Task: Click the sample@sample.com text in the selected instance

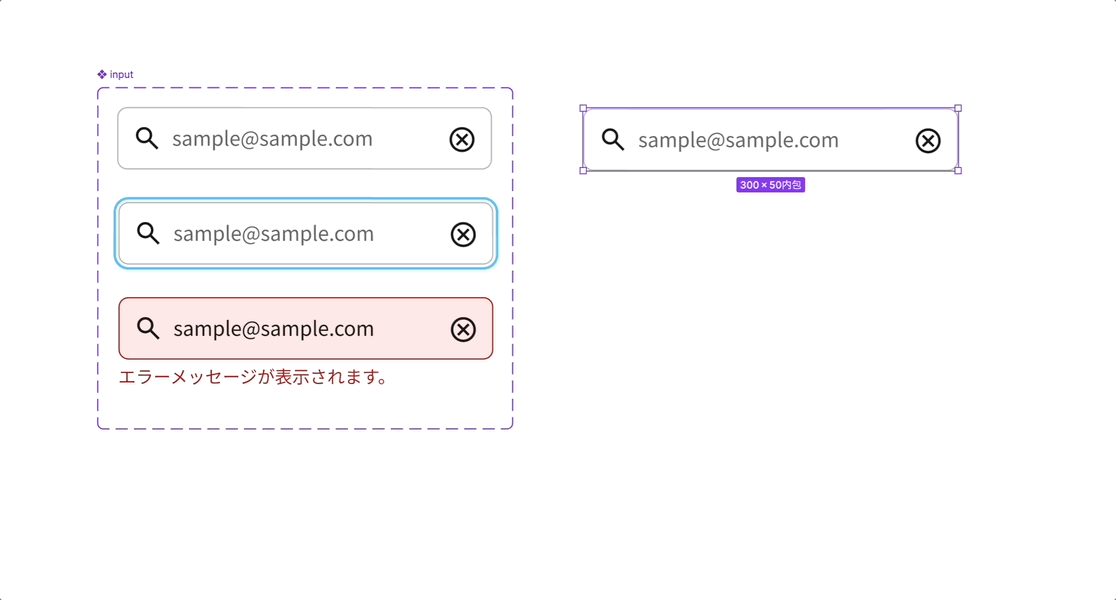Action: [738, 140]
